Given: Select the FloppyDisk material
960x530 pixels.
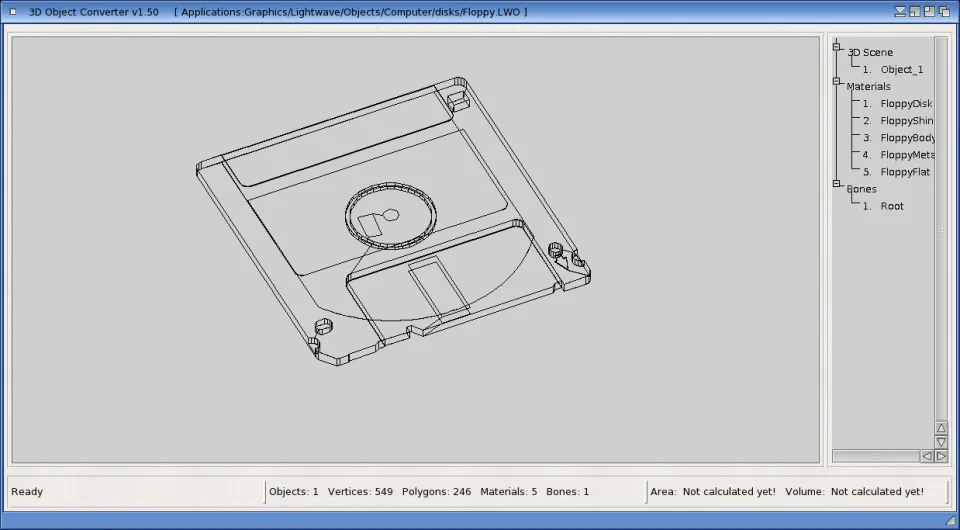Looking at the screenshot, I should tap(905, 104).
